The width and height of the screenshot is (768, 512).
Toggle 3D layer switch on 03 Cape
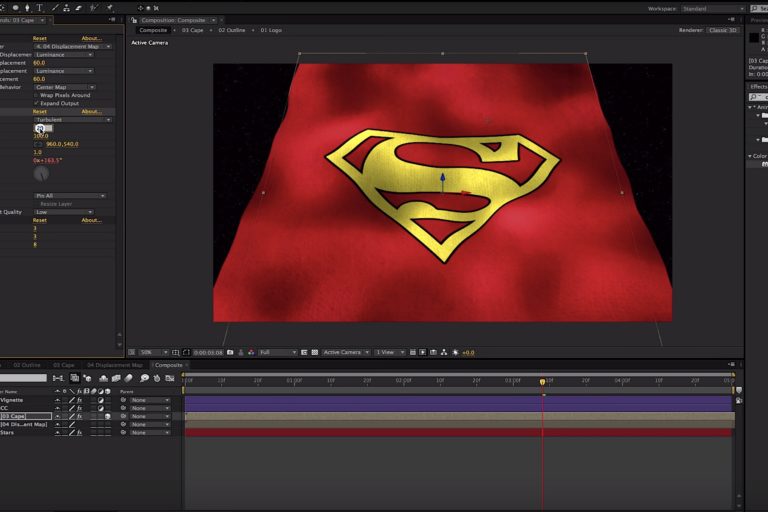(x=108, y=416)
